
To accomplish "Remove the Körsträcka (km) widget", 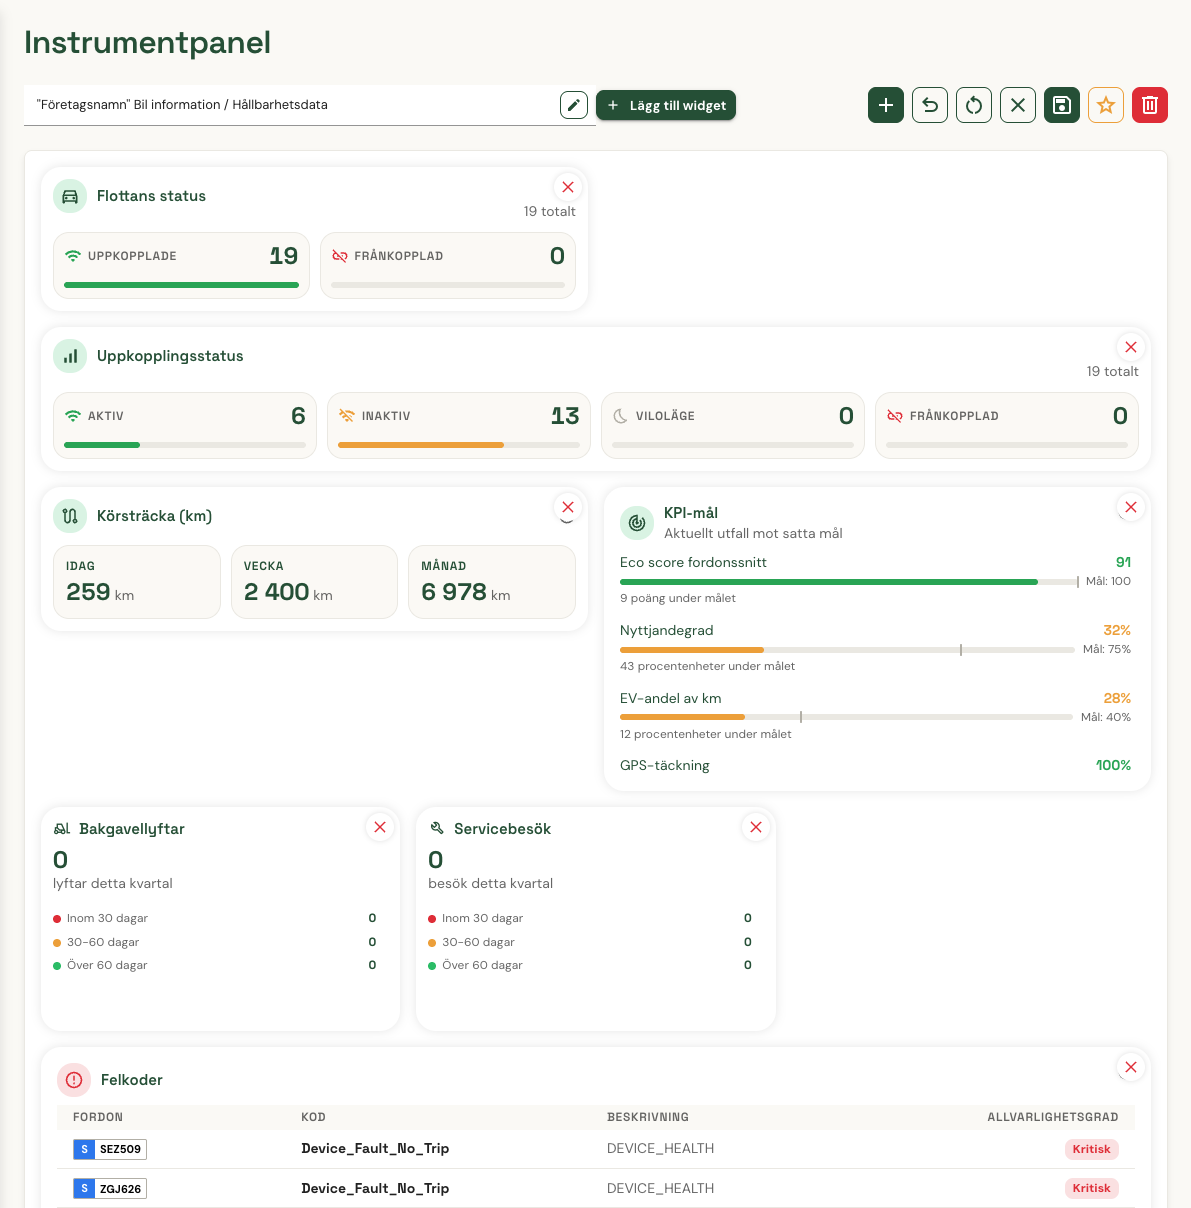I will [x=568, y=507].
